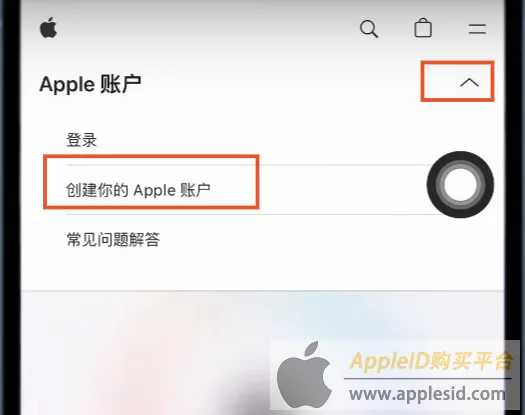Click the gray Apple logo in the watermark
525x415 pixels.
tap(304, 375)
